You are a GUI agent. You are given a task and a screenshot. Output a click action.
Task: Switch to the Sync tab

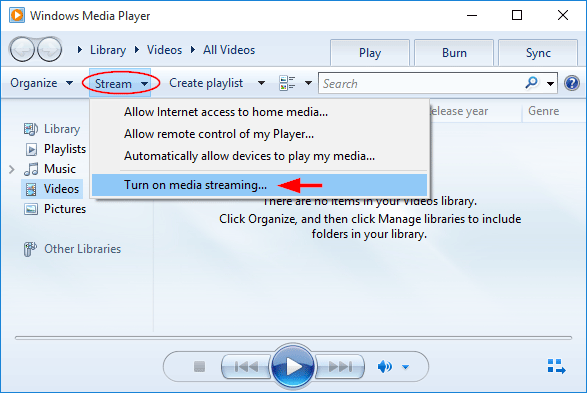(538, 53)
